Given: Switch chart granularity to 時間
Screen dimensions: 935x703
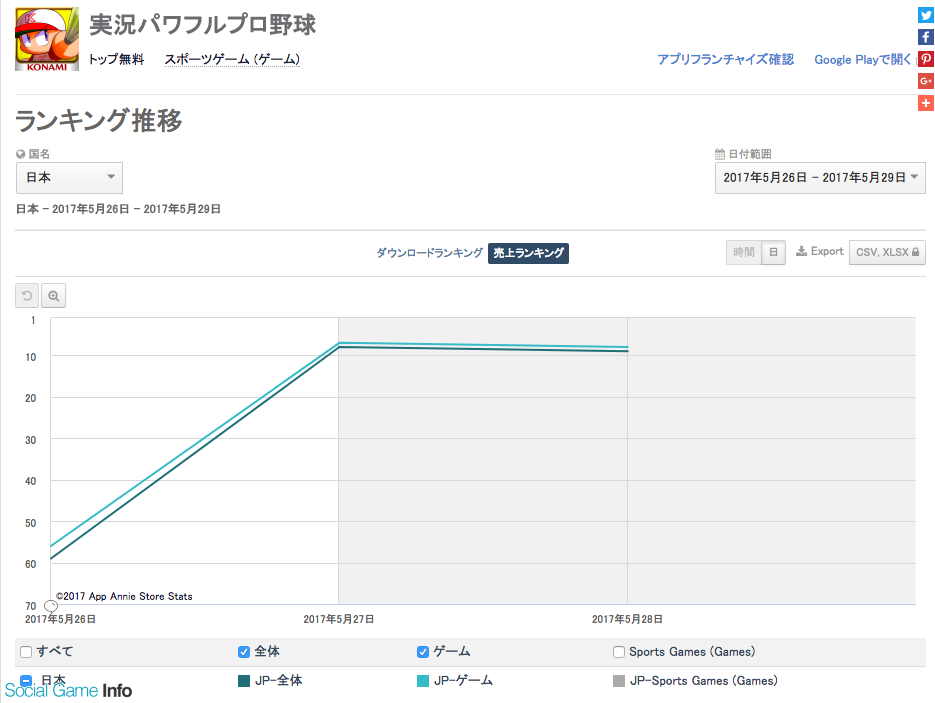Looking at the screenshot, I should [744, 252].
